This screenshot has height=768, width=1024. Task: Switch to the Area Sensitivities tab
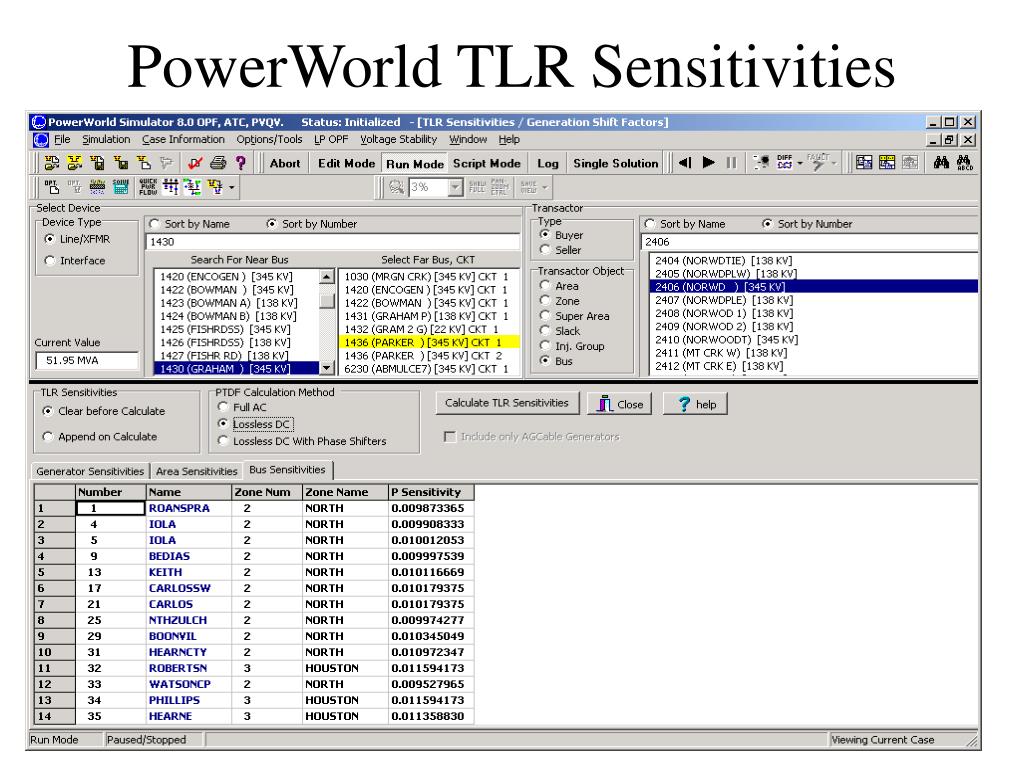196,471
